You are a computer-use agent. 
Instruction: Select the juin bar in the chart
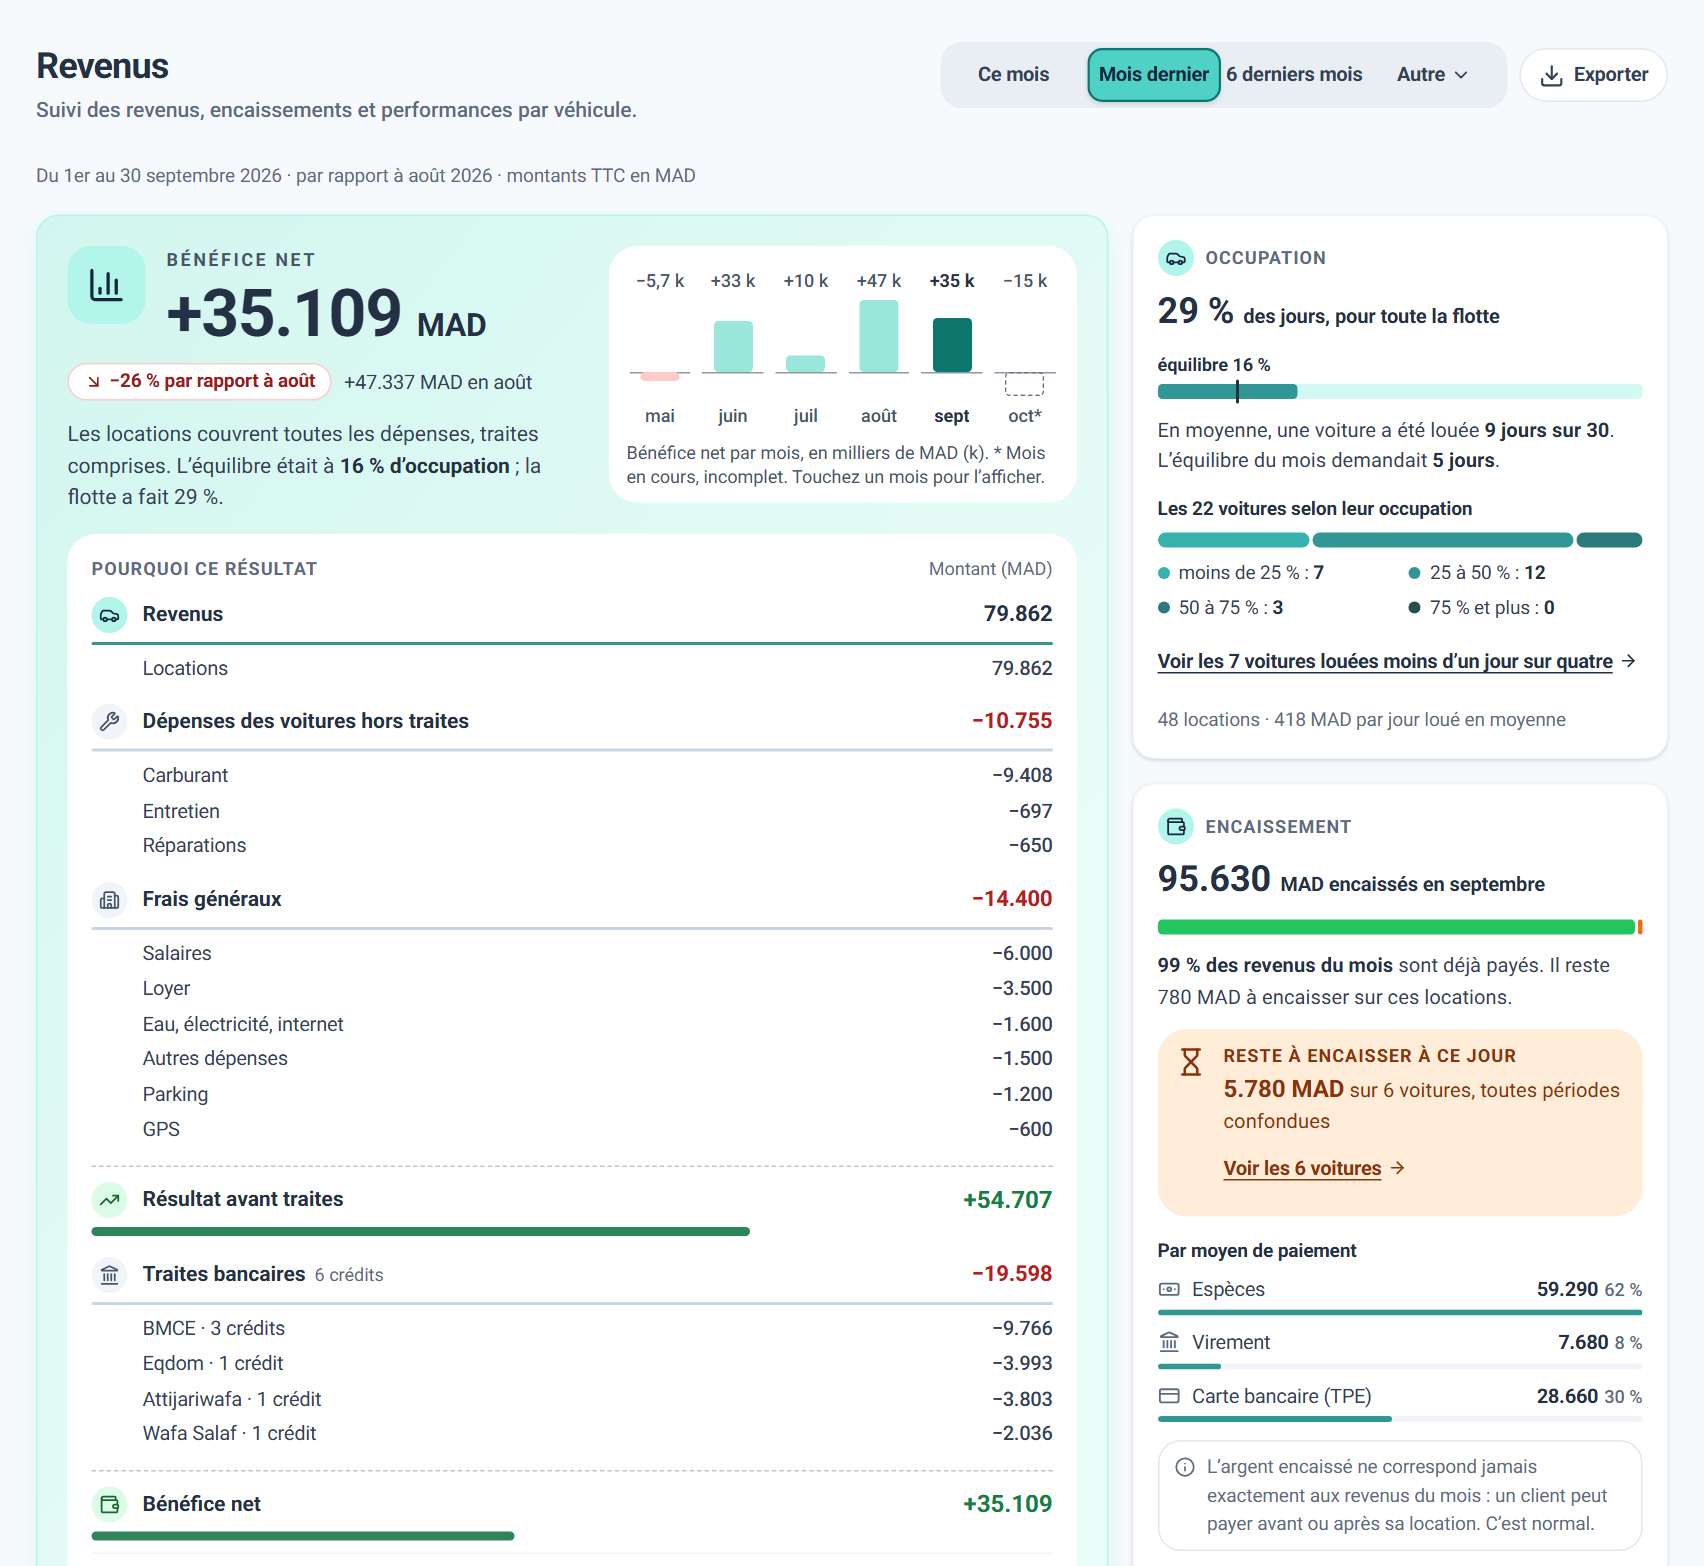click(x=733, y=346)
